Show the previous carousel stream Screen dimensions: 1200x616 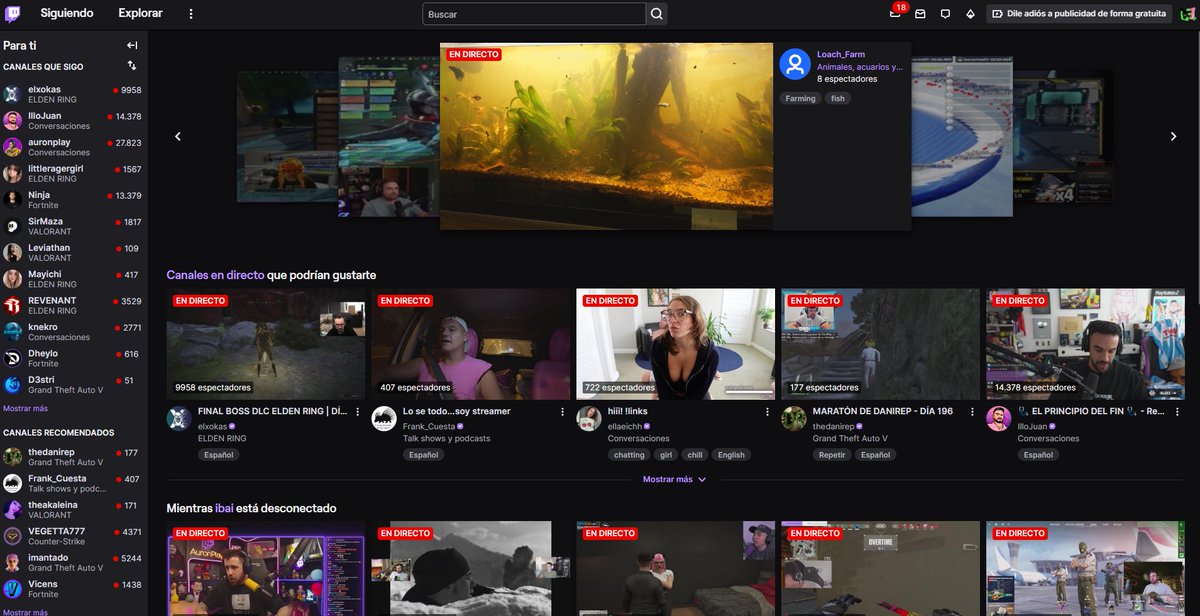(178, 136)
